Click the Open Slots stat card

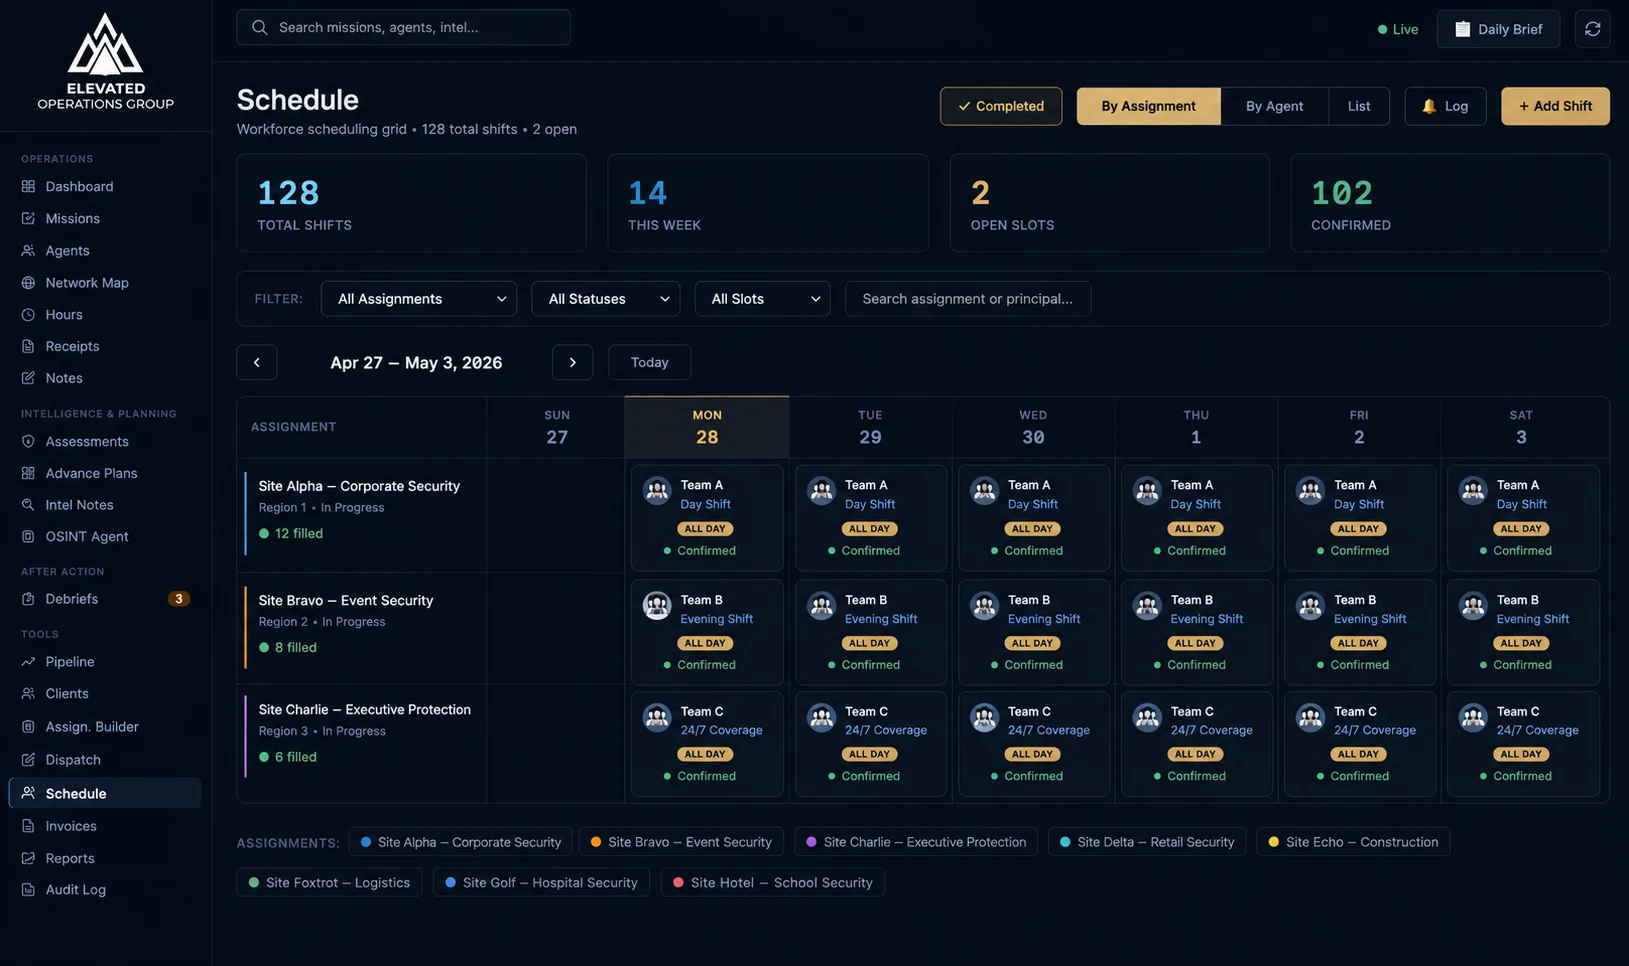1109,203
